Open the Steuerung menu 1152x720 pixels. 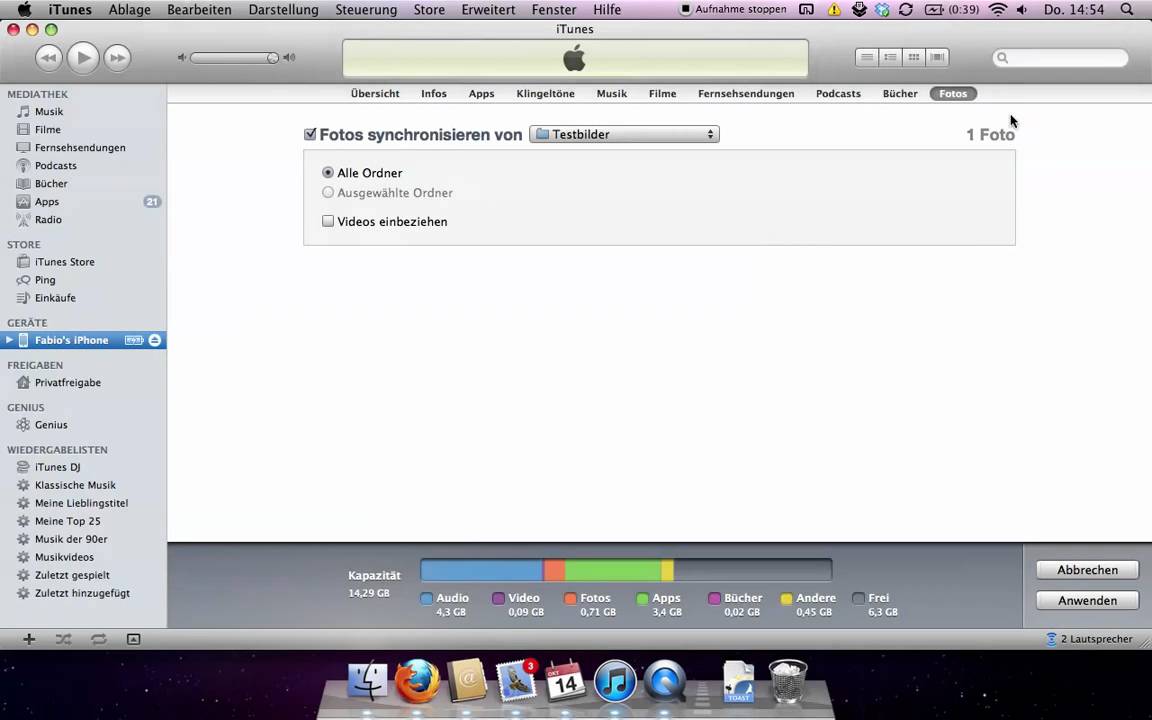point(366,10)
